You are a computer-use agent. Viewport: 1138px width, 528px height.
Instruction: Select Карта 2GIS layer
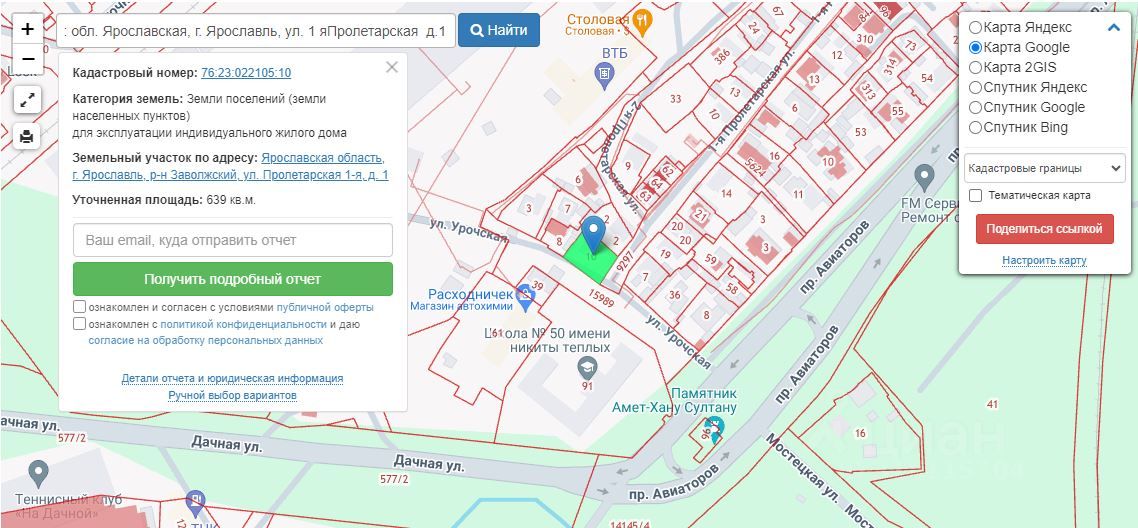[975, 67]
